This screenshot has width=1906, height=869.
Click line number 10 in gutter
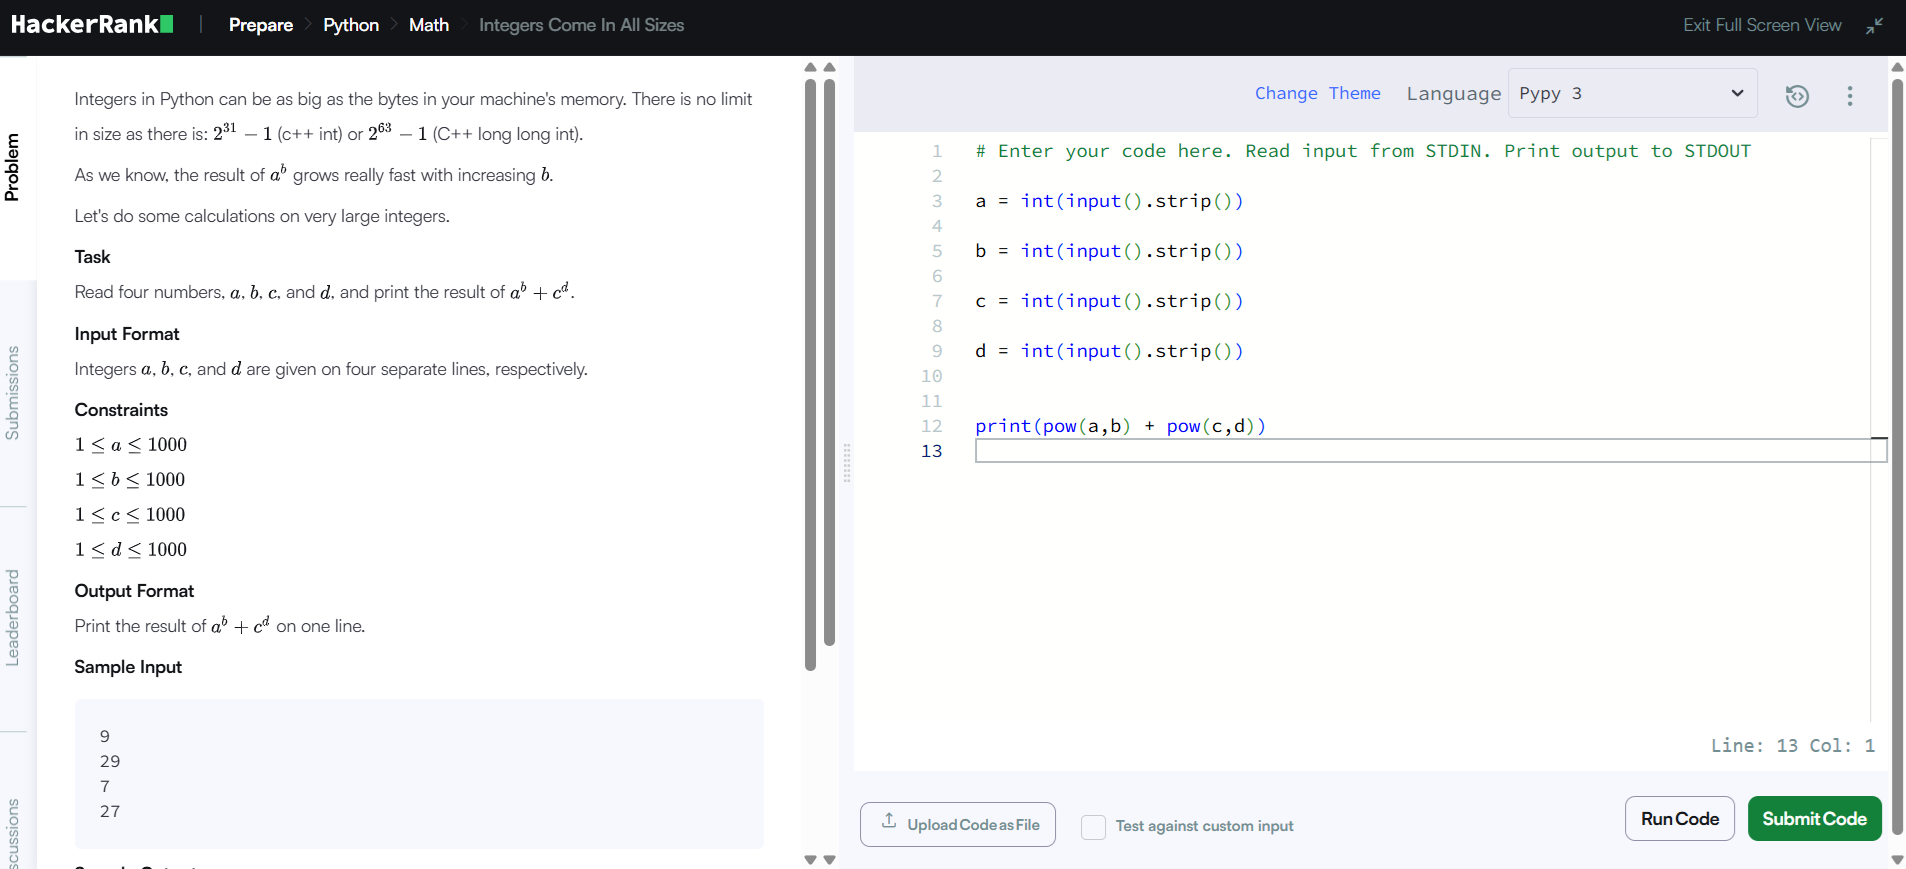point(931,376)
